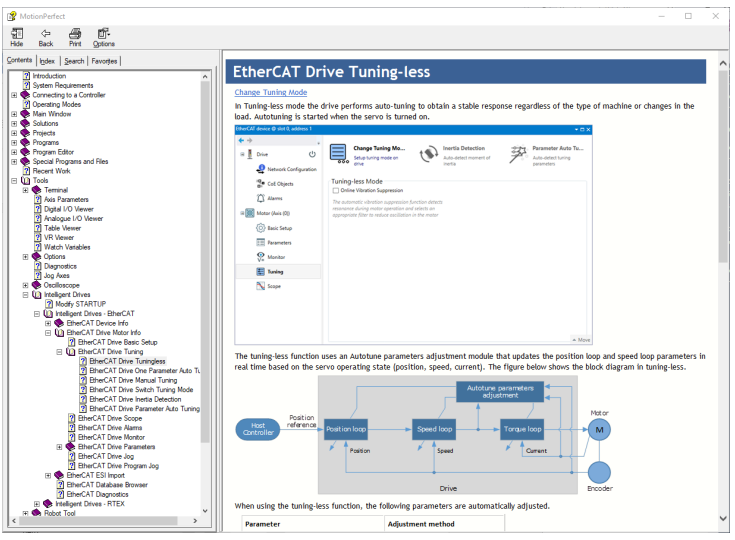Image resolution: width=735 pixels, height=540 pixels.
Task: Click the tree panel scroll-up arrow
Action: (x=205, y=76)
